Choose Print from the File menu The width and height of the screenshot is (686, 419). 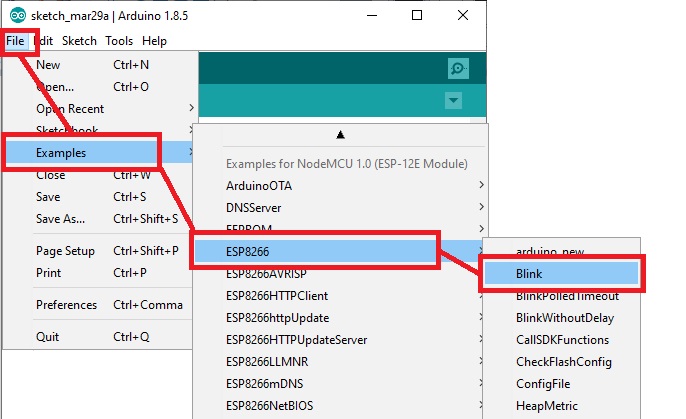[x=98, y=273]
